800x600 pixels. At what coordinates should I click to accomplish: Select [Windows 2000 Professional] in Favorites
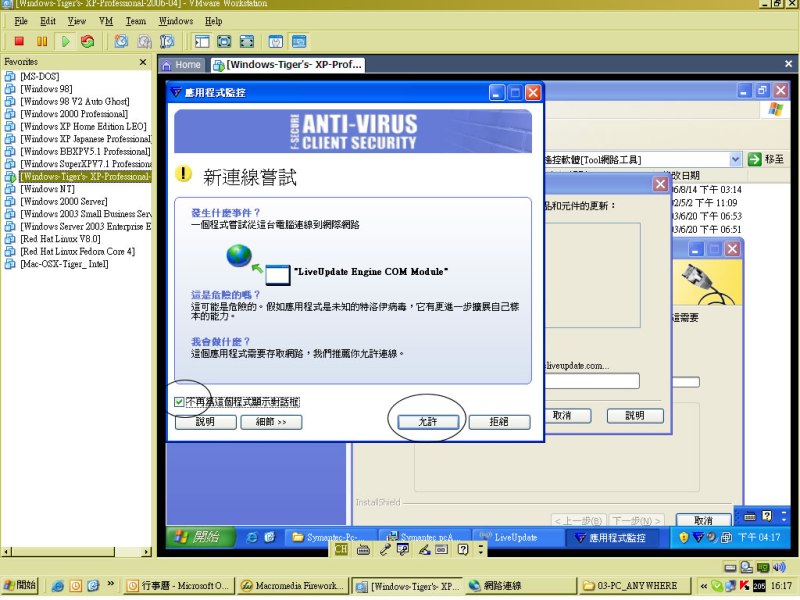[74, 114]
